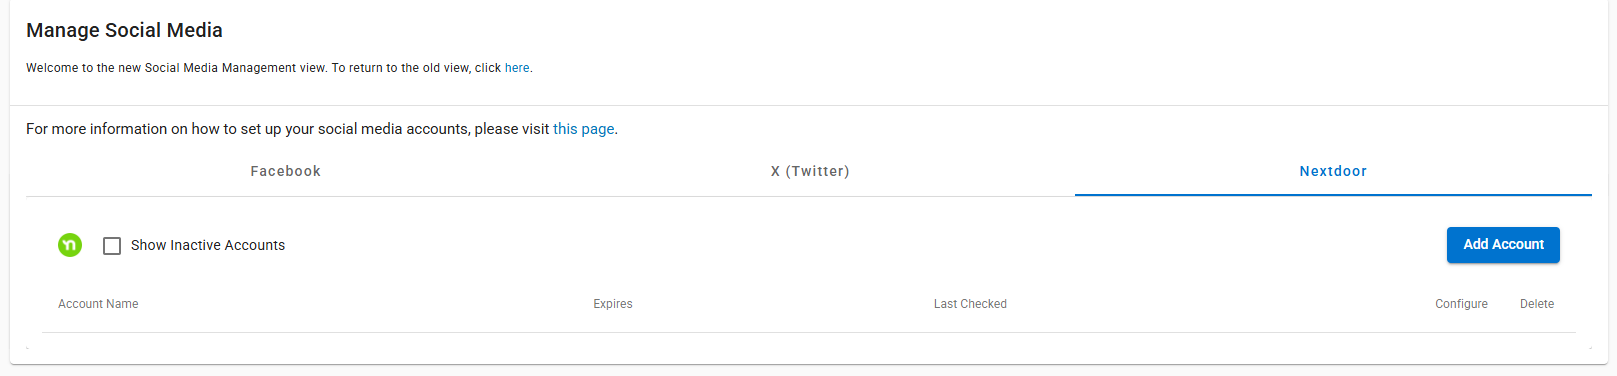Click the Expires column header
Screen dimensions: 1617x376
pos(613,304)
